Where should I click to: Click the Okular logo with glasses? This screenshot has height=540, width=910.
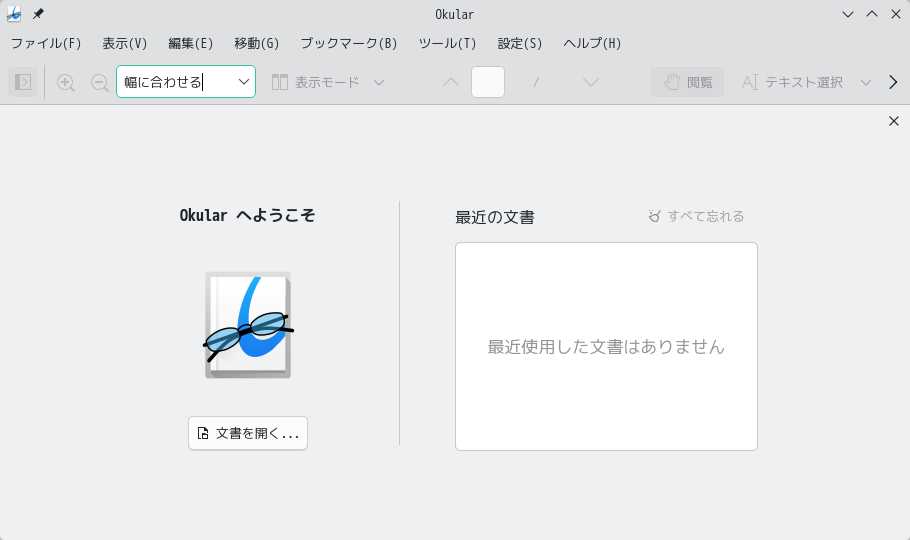(248, 325)
